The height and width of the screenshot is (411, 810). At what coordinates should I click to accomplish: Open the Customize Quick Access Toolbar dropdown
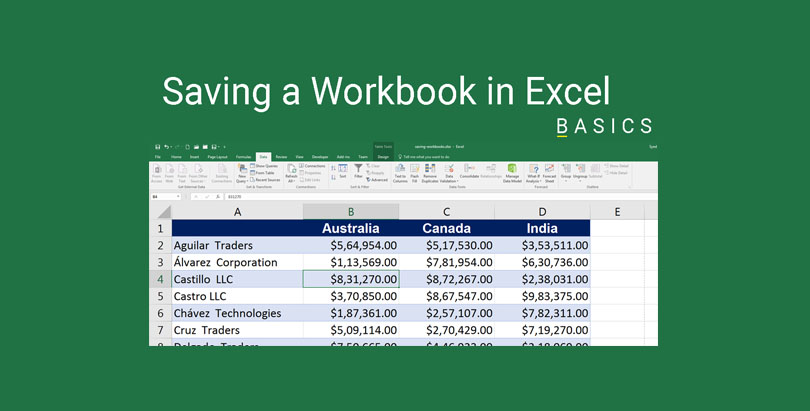point(224,147)
